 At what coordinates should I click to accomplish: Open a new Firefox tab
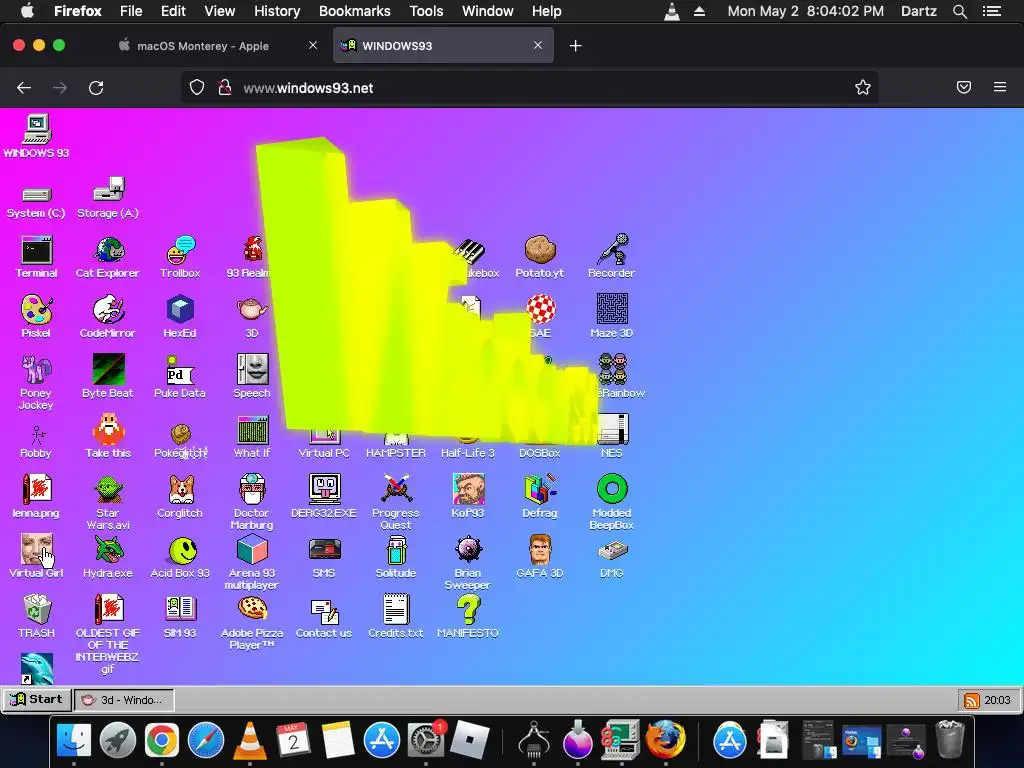click(x=575, y=46)
